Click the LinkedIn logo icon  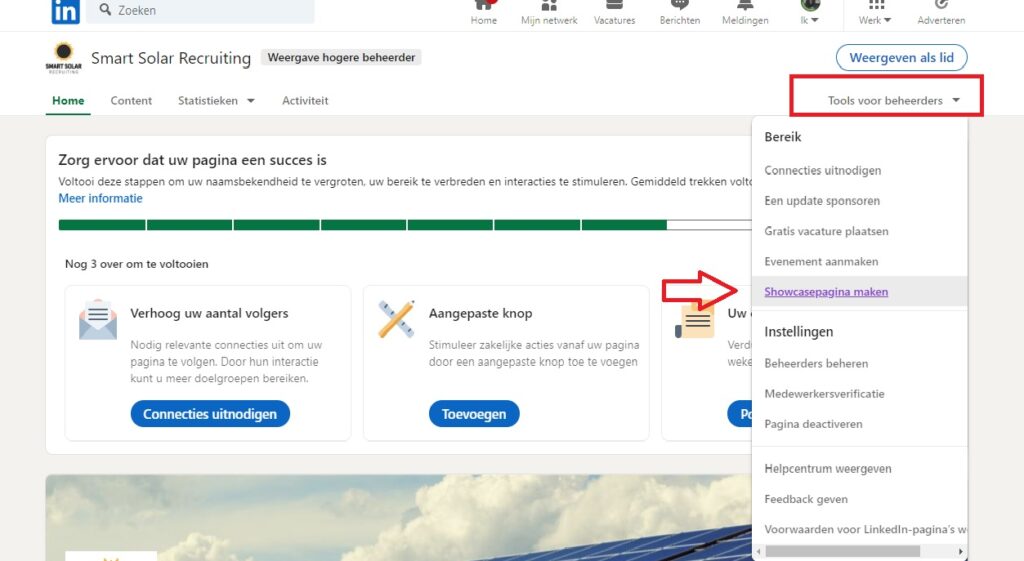pos(66,11)
